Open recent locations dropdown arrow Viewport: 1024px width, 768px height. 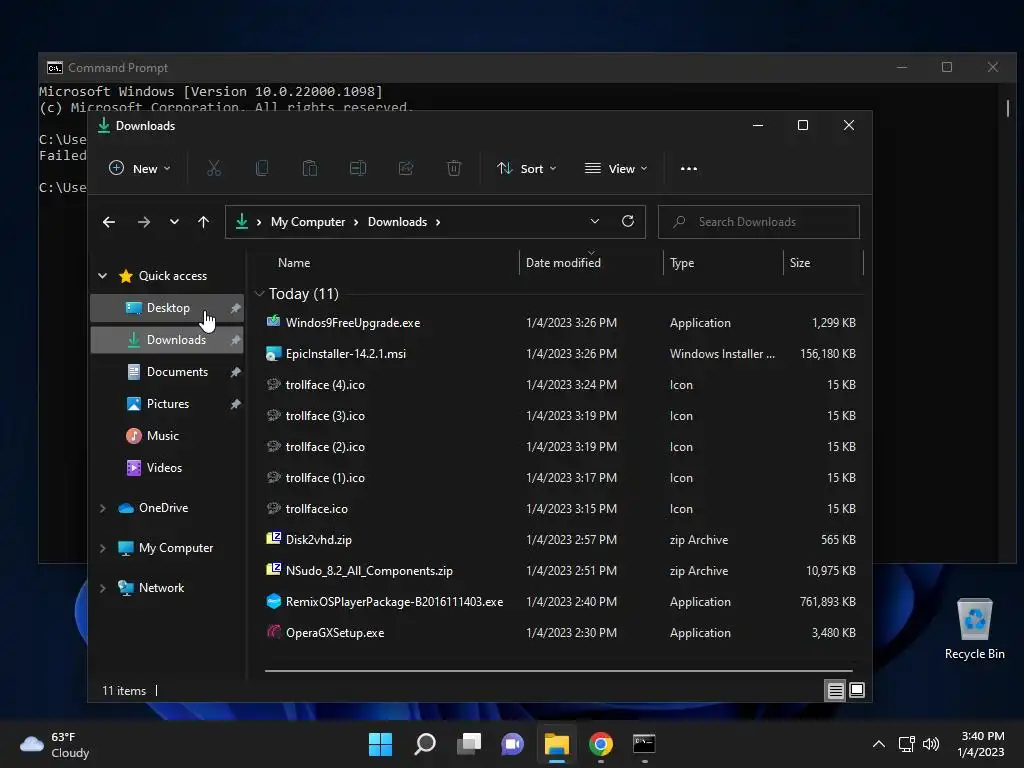[x=174, y=222]
